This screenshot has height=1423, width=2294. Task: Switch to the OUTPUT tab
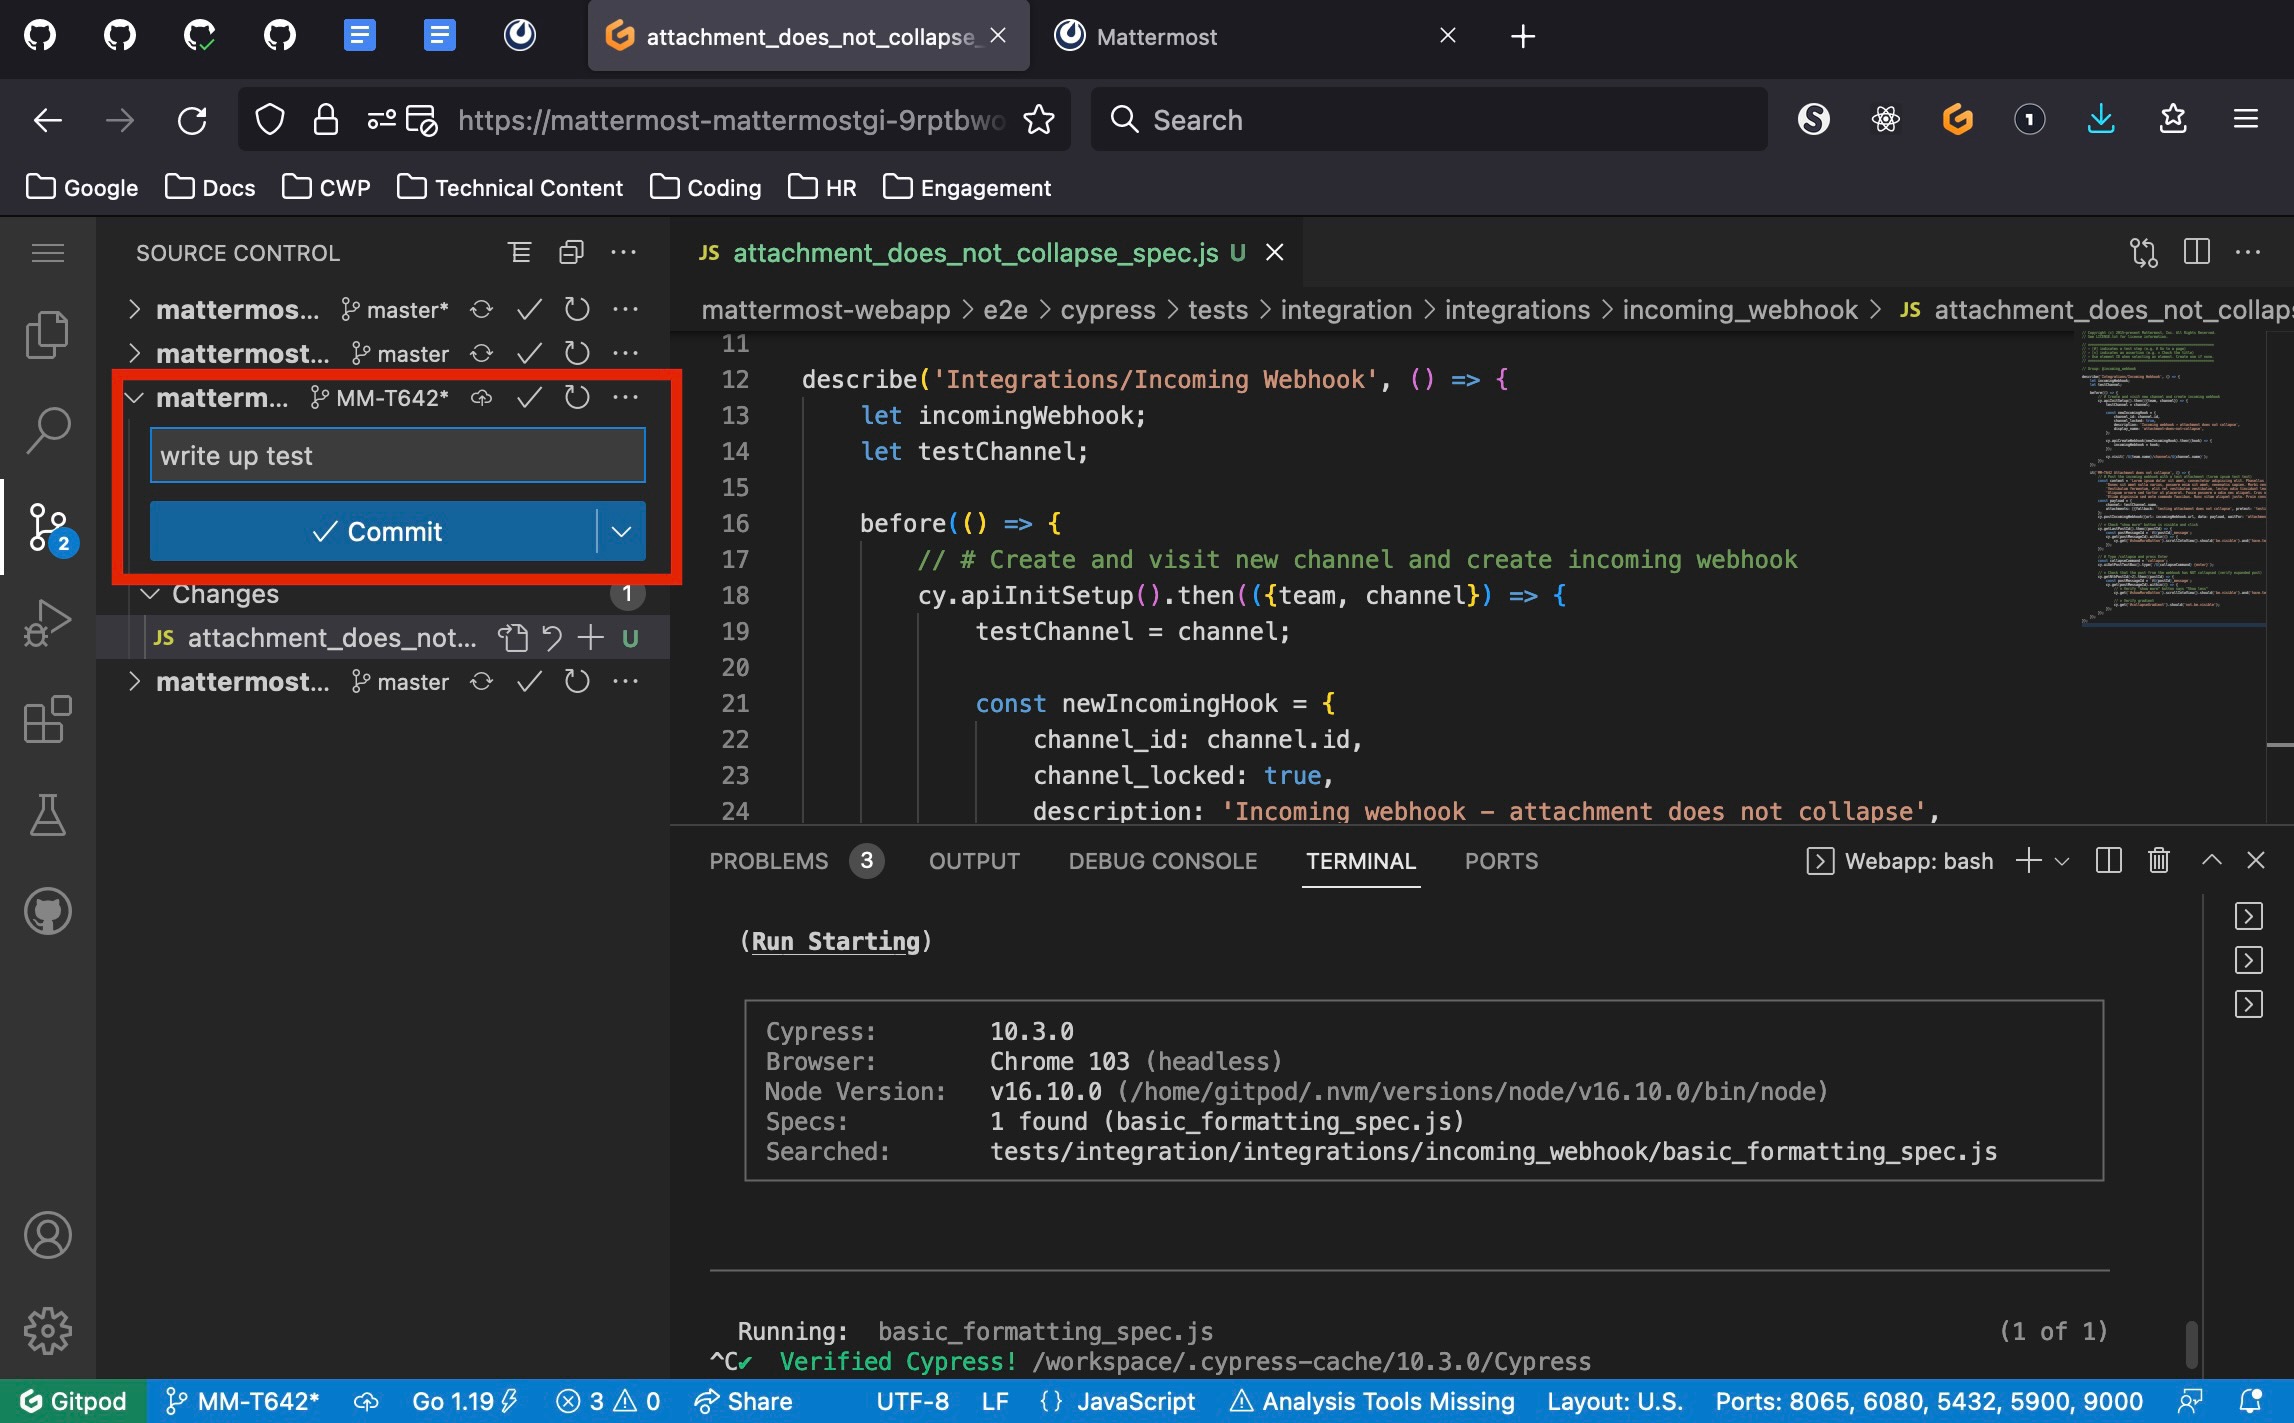(x=974, y=861)
